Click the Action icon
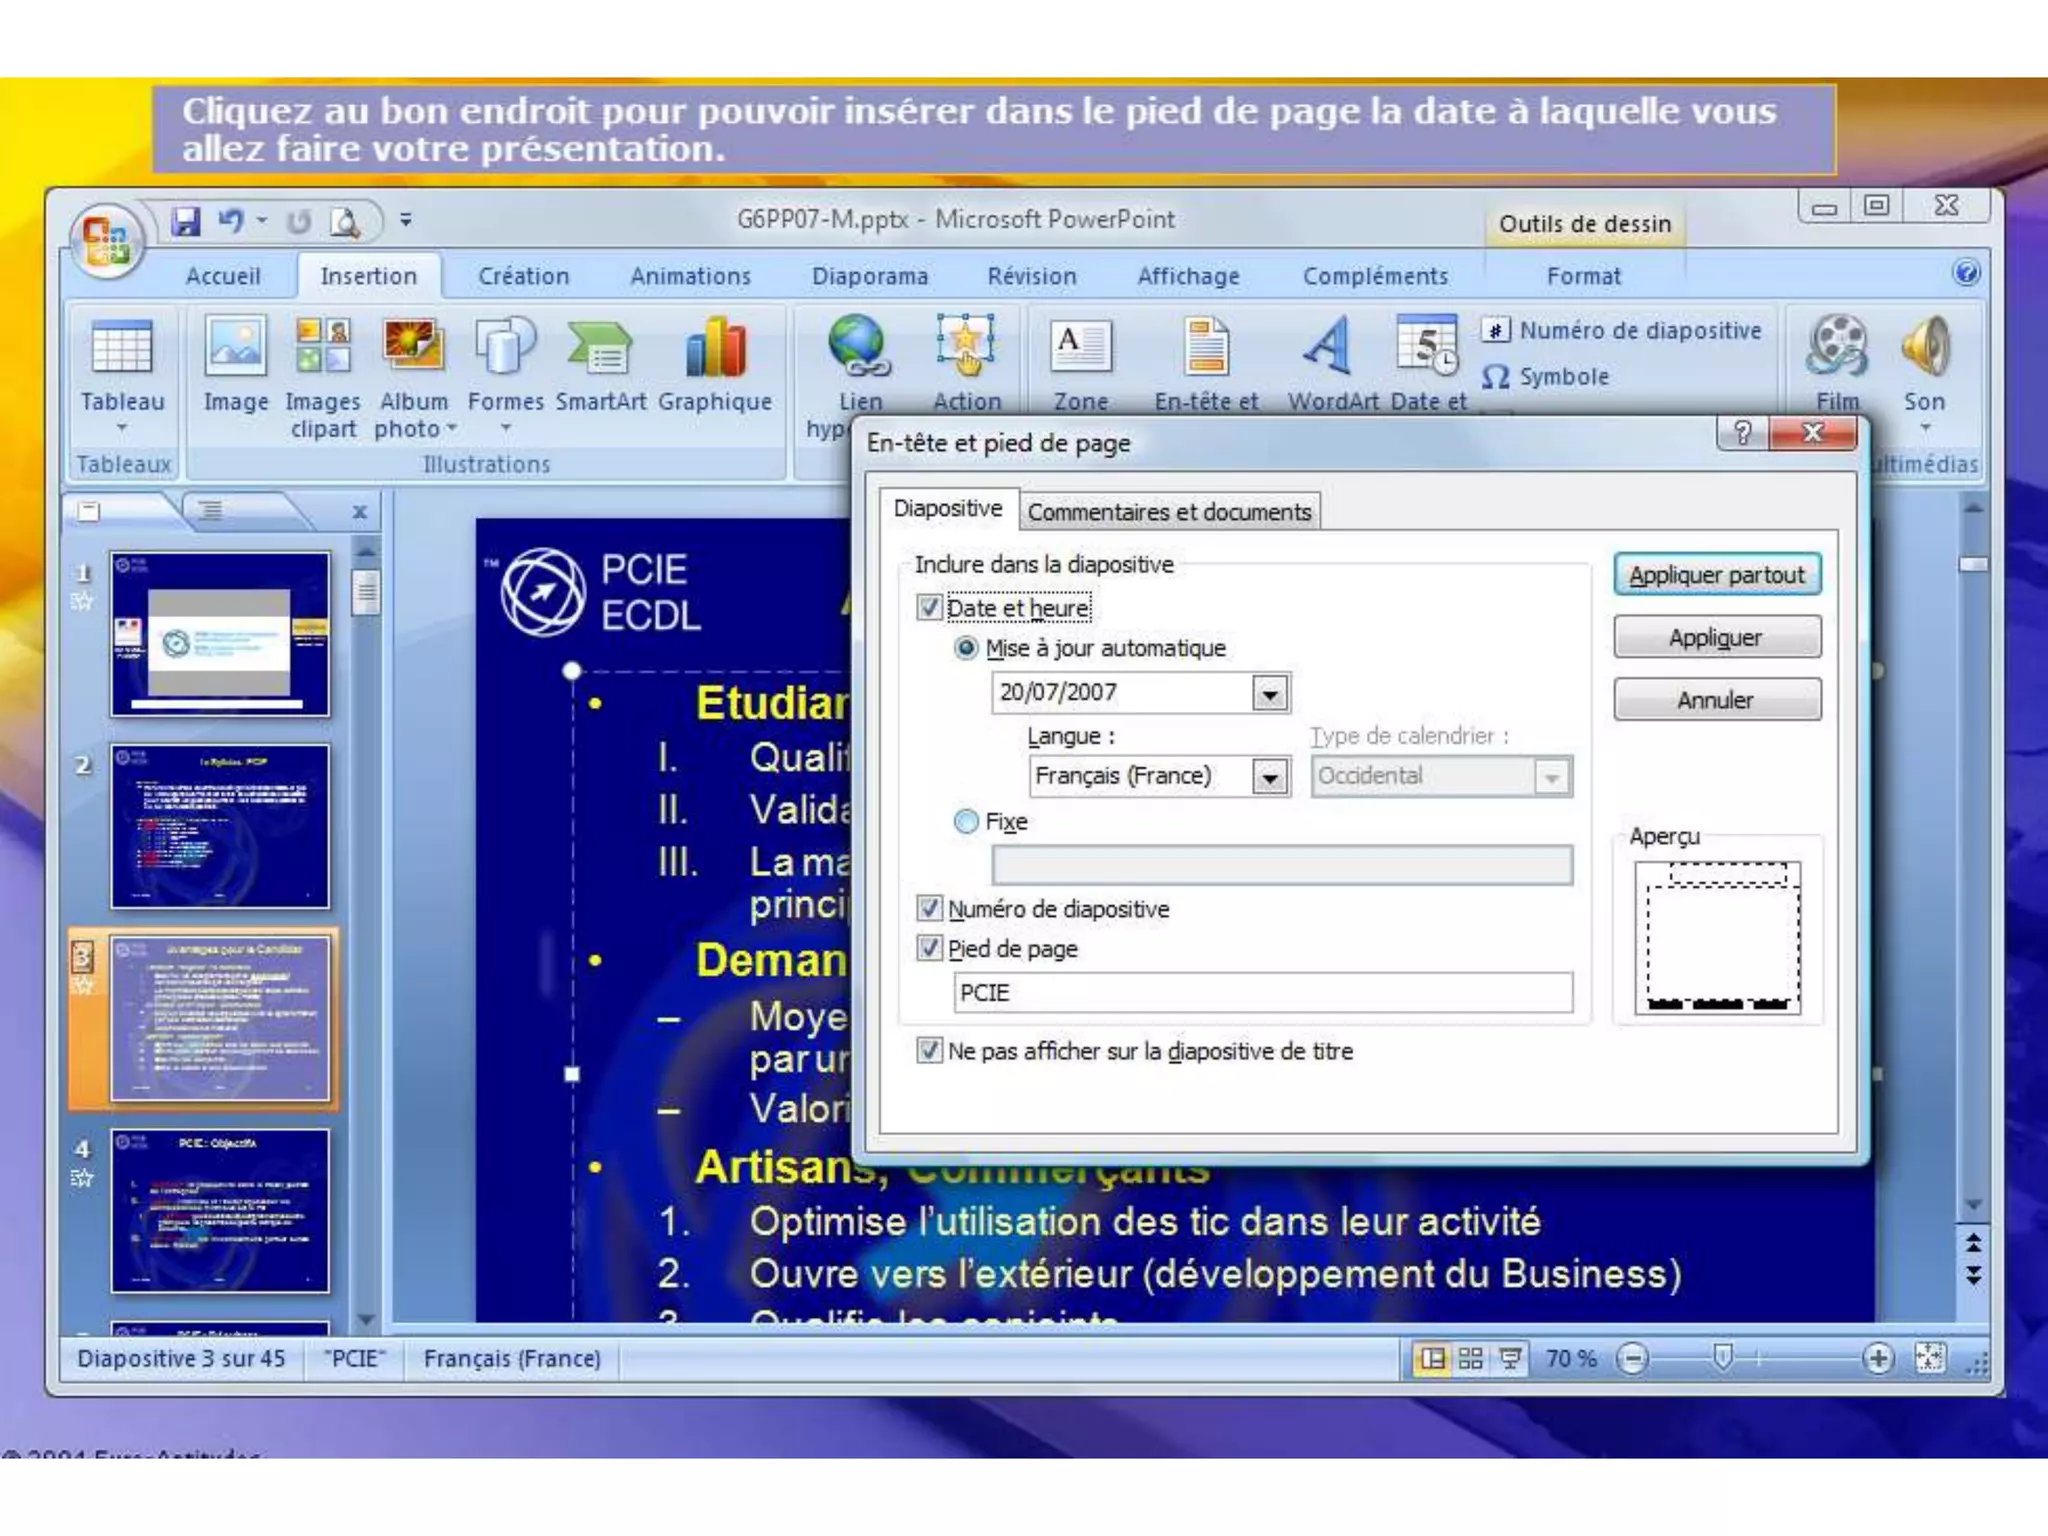The width and height of the screenshot is (2048, 1536). coord(965,346)
